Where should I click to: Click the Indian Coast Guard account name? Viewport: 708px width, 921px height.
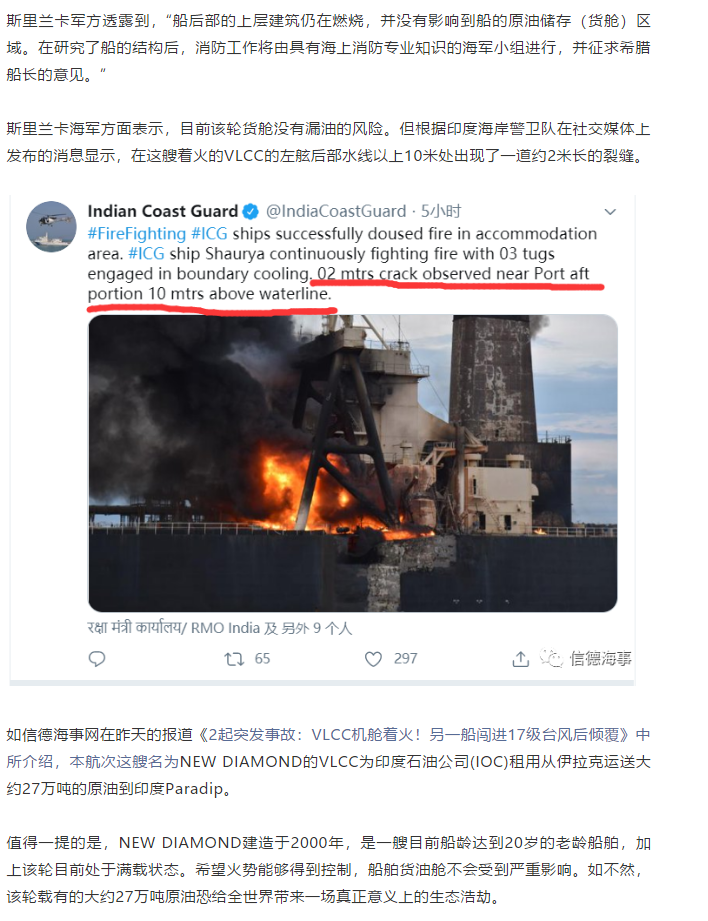(x=163, y=211)
